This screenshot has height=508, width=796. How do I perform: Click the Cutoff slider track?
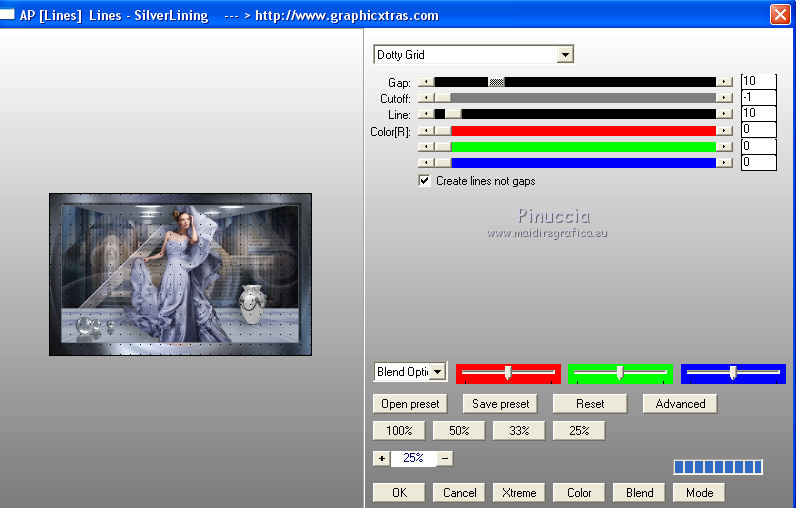click(575, 97)
